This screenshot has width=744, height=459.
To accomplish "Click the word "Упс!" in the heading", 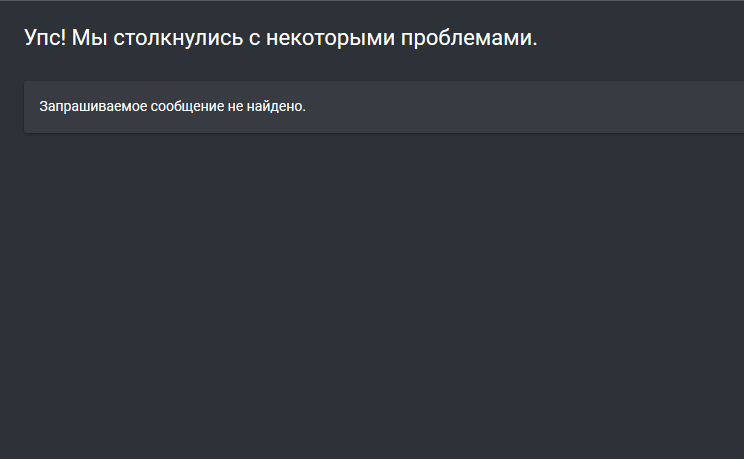I will (x=44, y=39).
